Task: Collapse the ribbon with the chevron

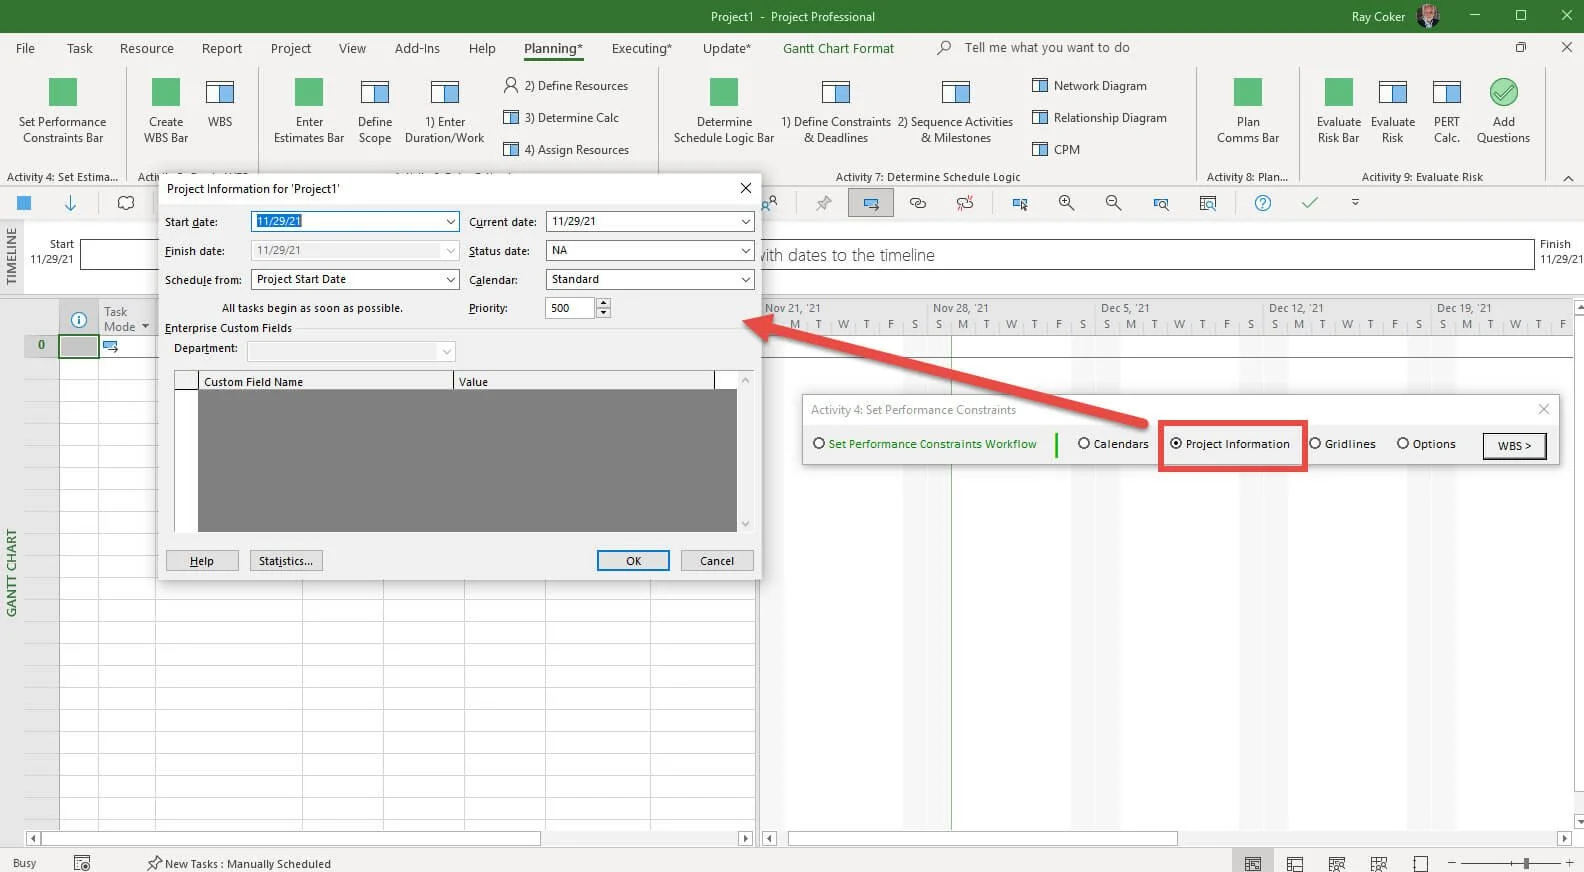Action: click(x=1567, y=178)
